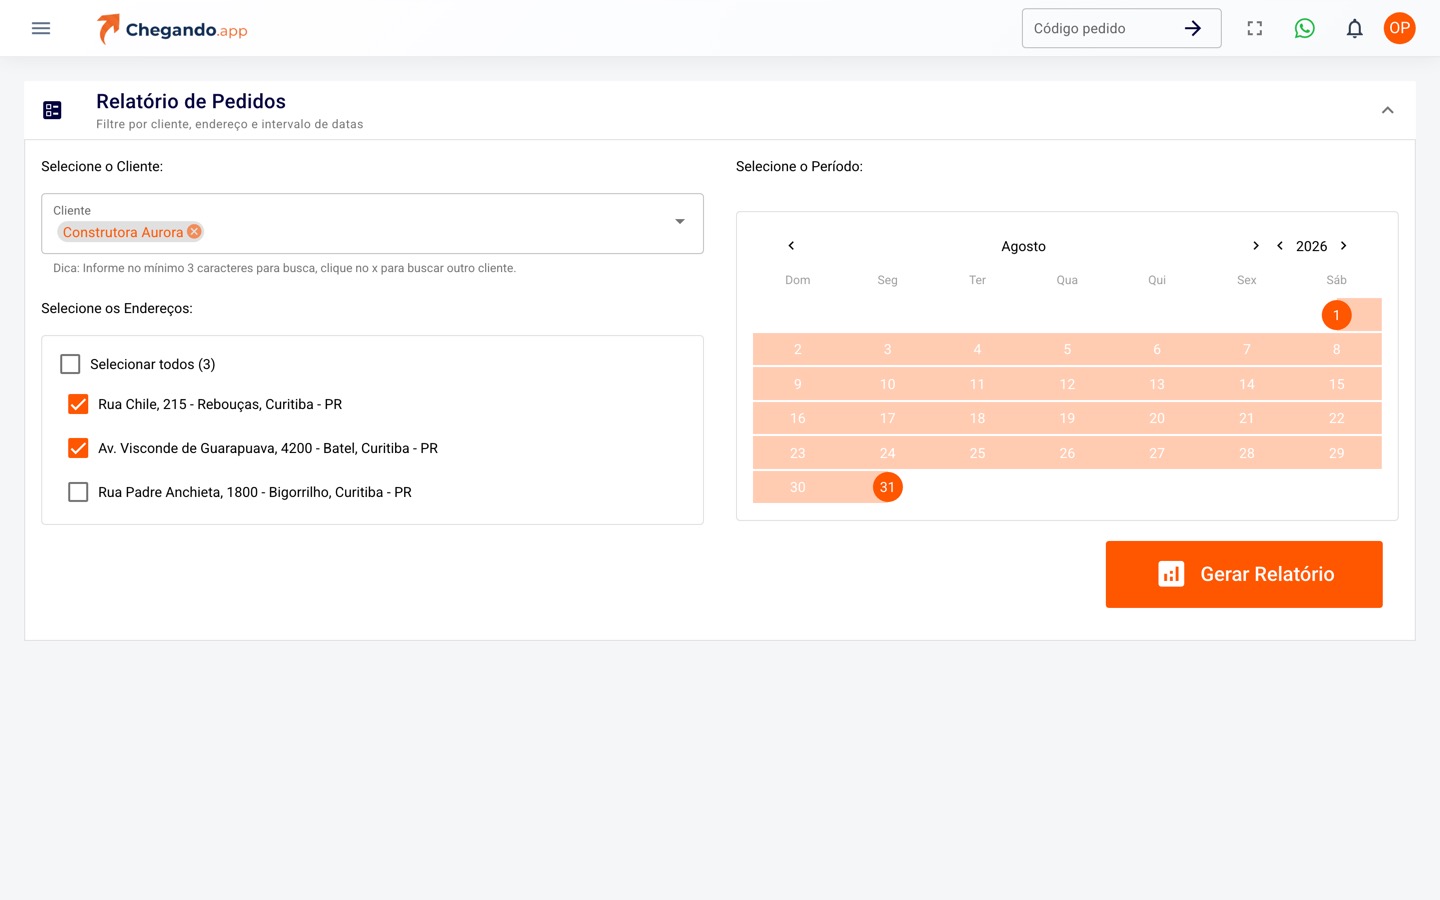Image resolution: width=1440 pixels, height=900 pixels.
Task: Open the Cliente dropdown arrow
Action: pos(680,222)
